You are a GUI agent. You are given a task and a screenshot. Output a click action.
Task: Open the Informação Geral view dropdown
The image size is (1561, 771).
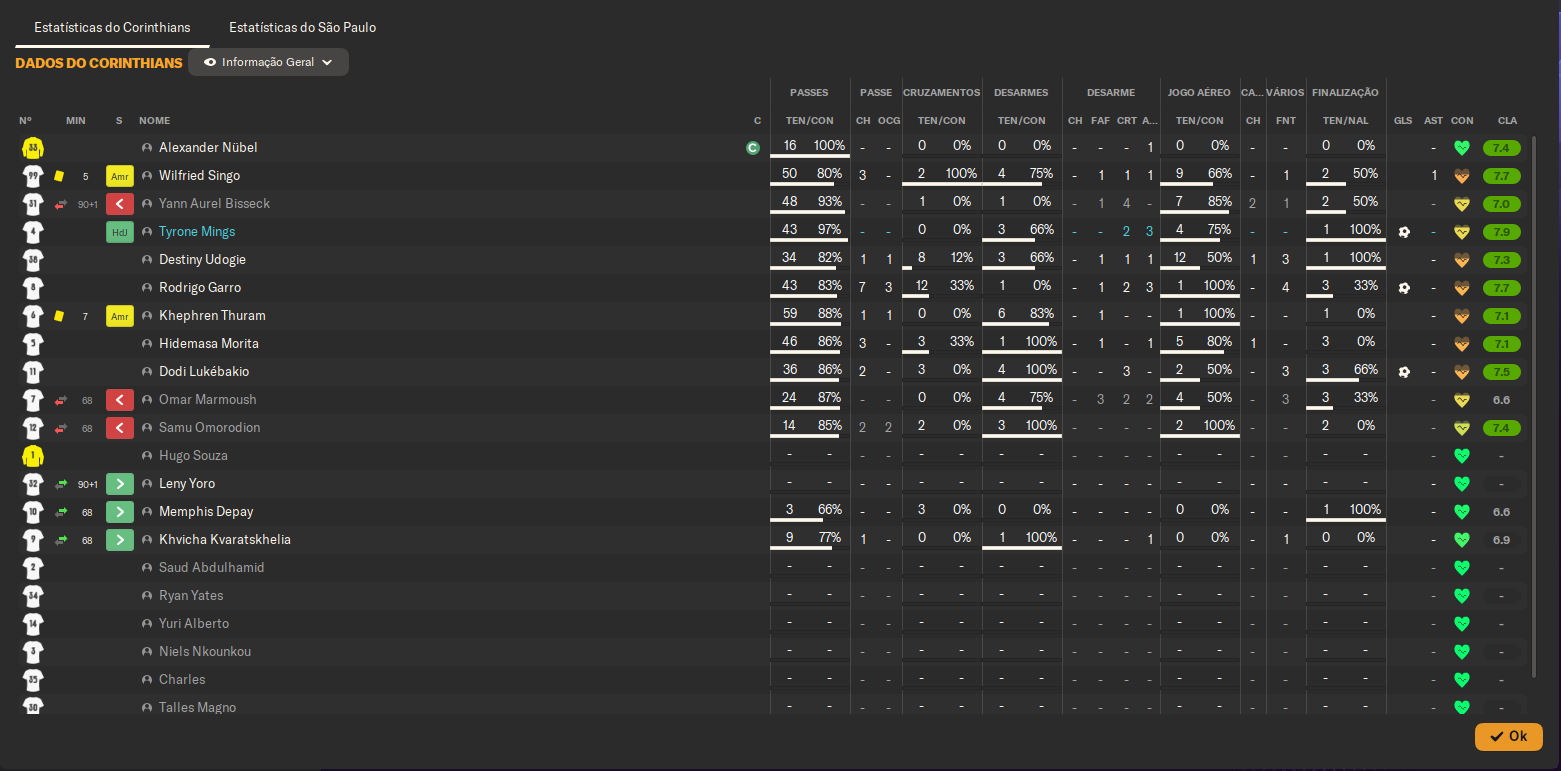[x=268, y=62]
